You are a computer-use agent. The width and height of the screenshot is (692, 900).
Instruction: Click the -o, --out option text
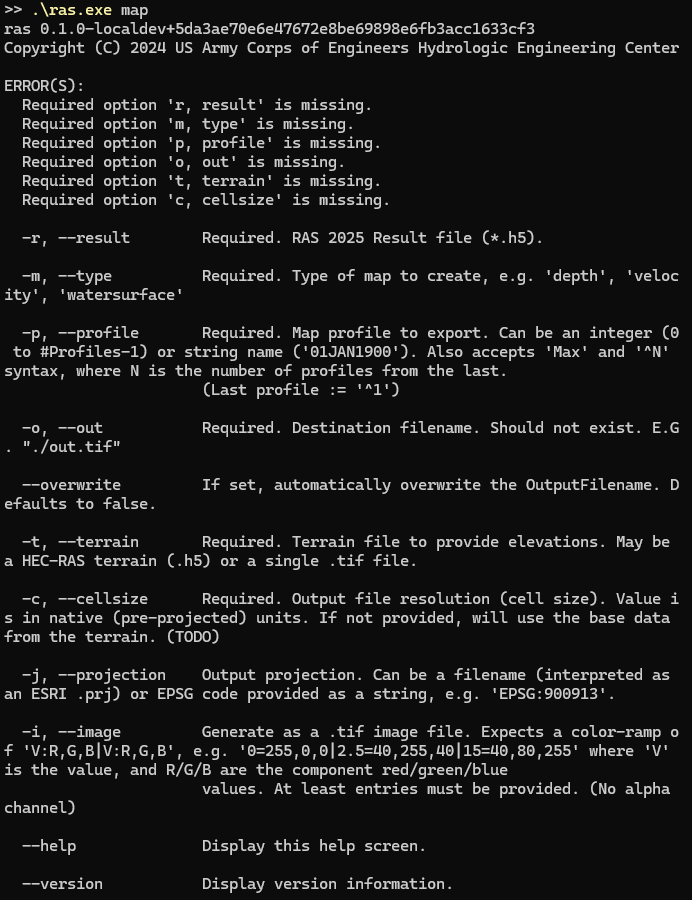[x=62, y=428]
